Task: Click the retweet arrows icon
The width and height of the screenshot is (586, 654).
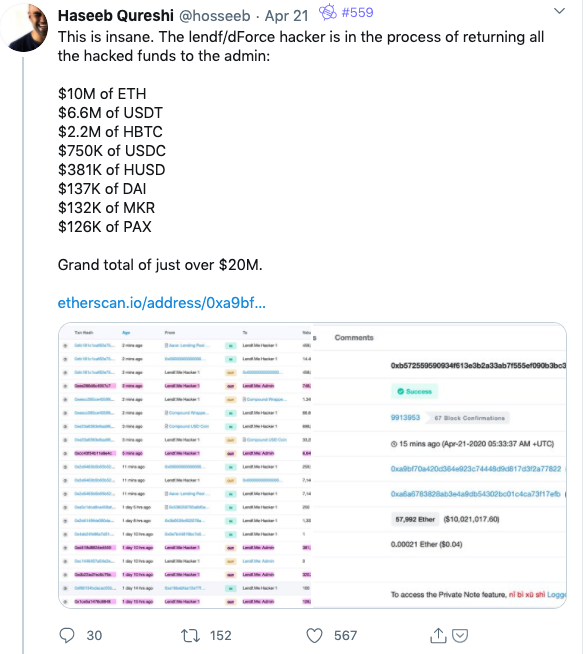Action: coord(190,636)
